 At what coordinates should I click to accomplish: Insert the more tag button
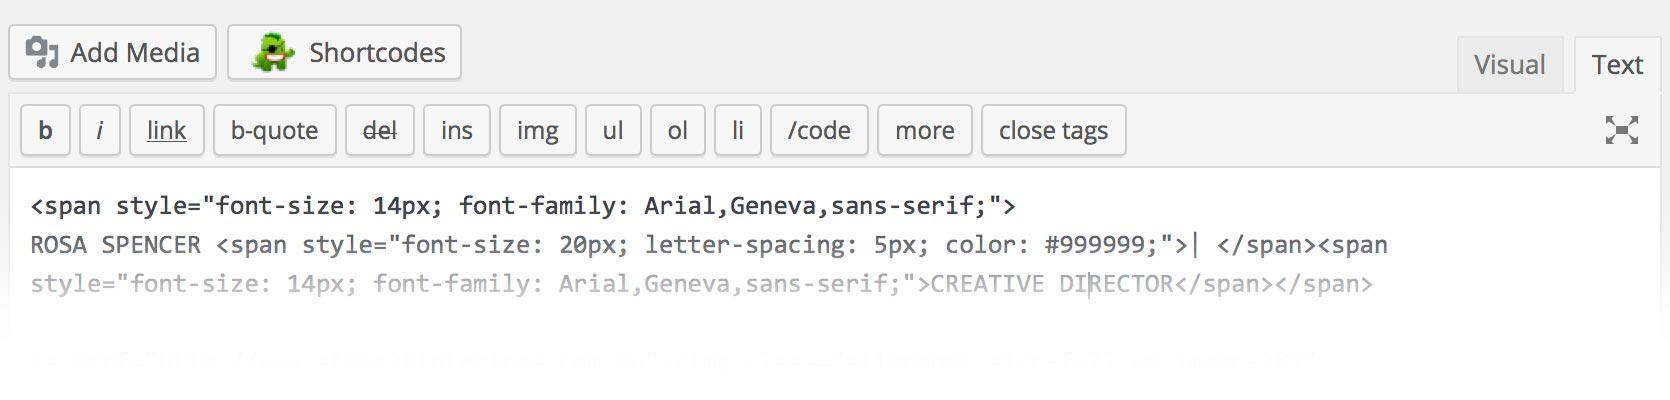pyautogui.click(x=925, y=130)
